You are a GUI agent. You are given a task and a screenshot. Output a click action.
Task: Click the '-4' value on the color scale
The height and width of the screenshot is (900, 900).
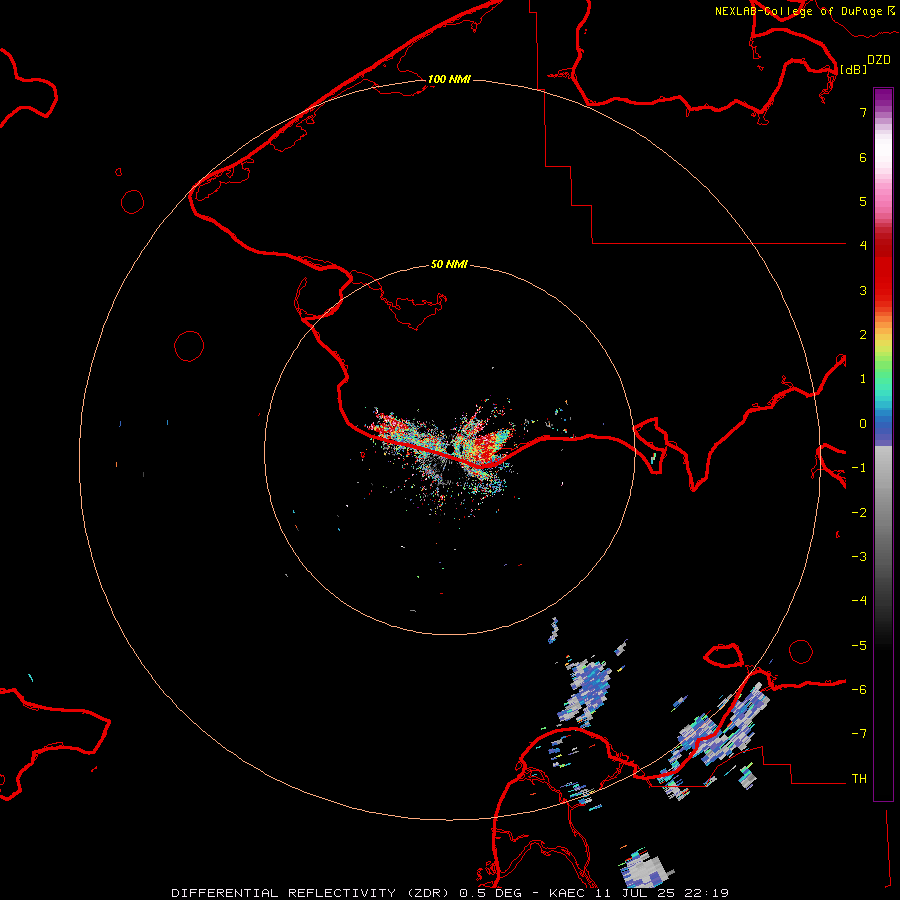coord(859,600)
